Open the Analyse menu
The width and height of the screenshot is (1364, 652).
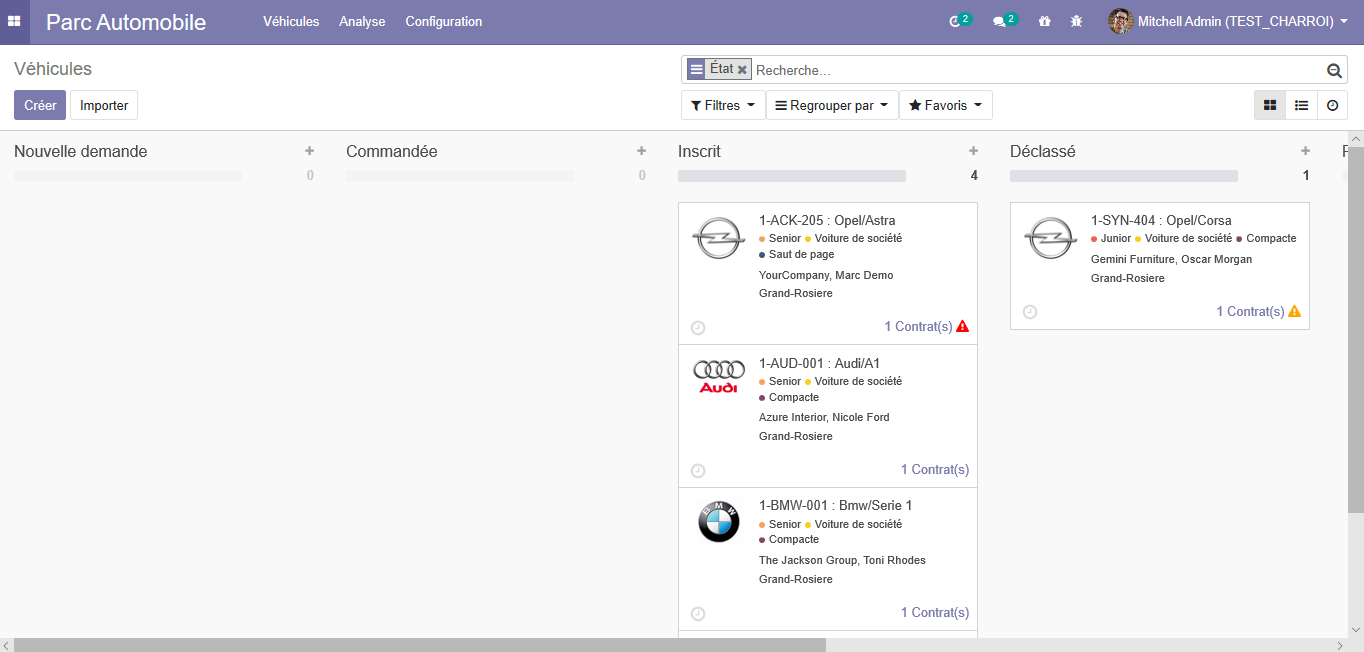pos(362,21)
